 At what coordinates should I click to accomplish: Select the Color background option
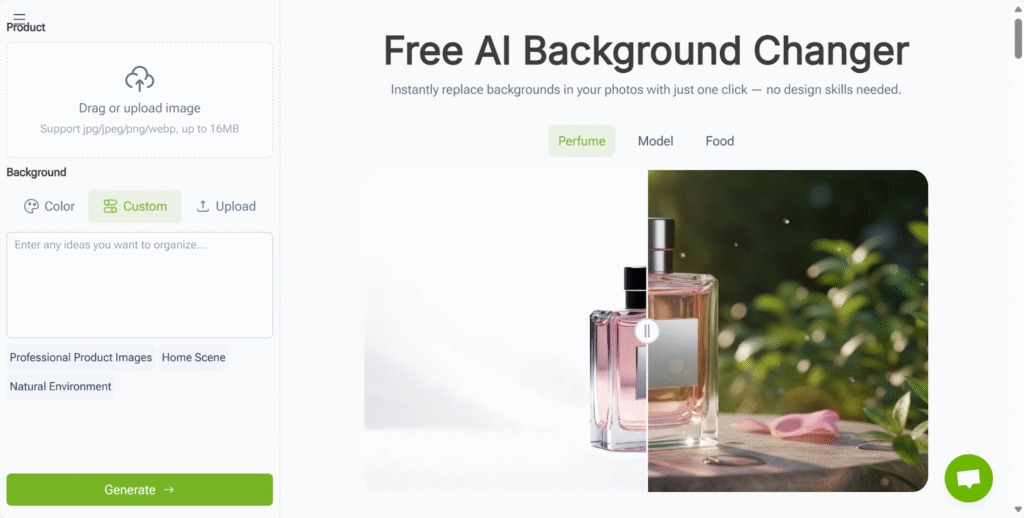click(x=50, y=206)
